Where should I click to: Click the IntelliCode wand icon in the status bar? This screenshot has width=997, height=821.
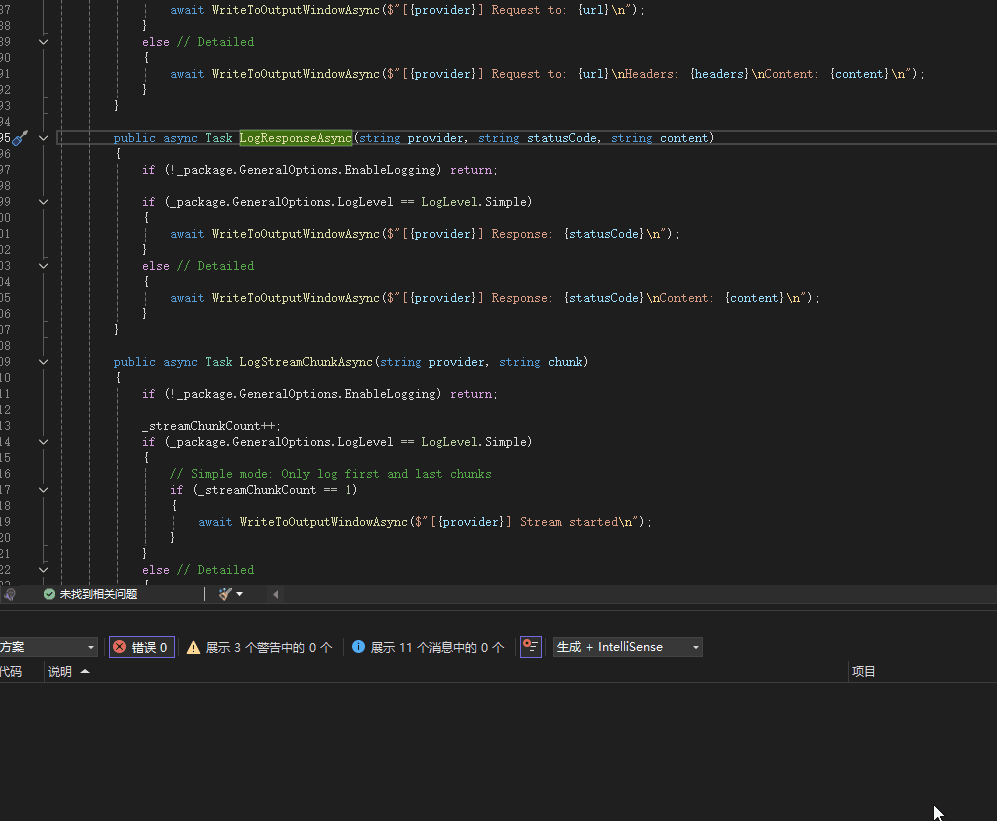pos(222,593)
